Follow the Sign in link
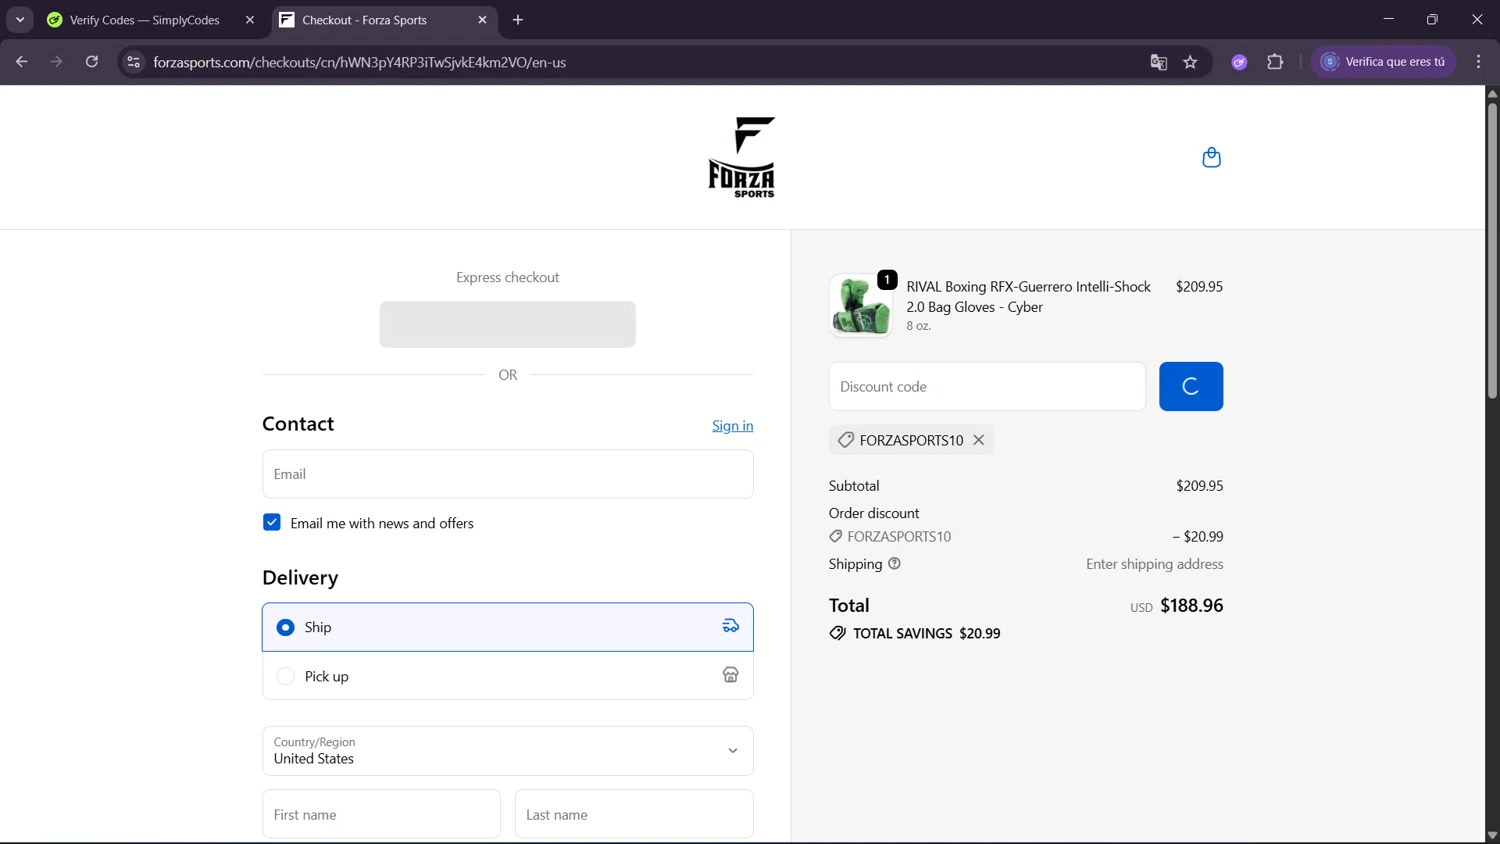 [733, 426]
